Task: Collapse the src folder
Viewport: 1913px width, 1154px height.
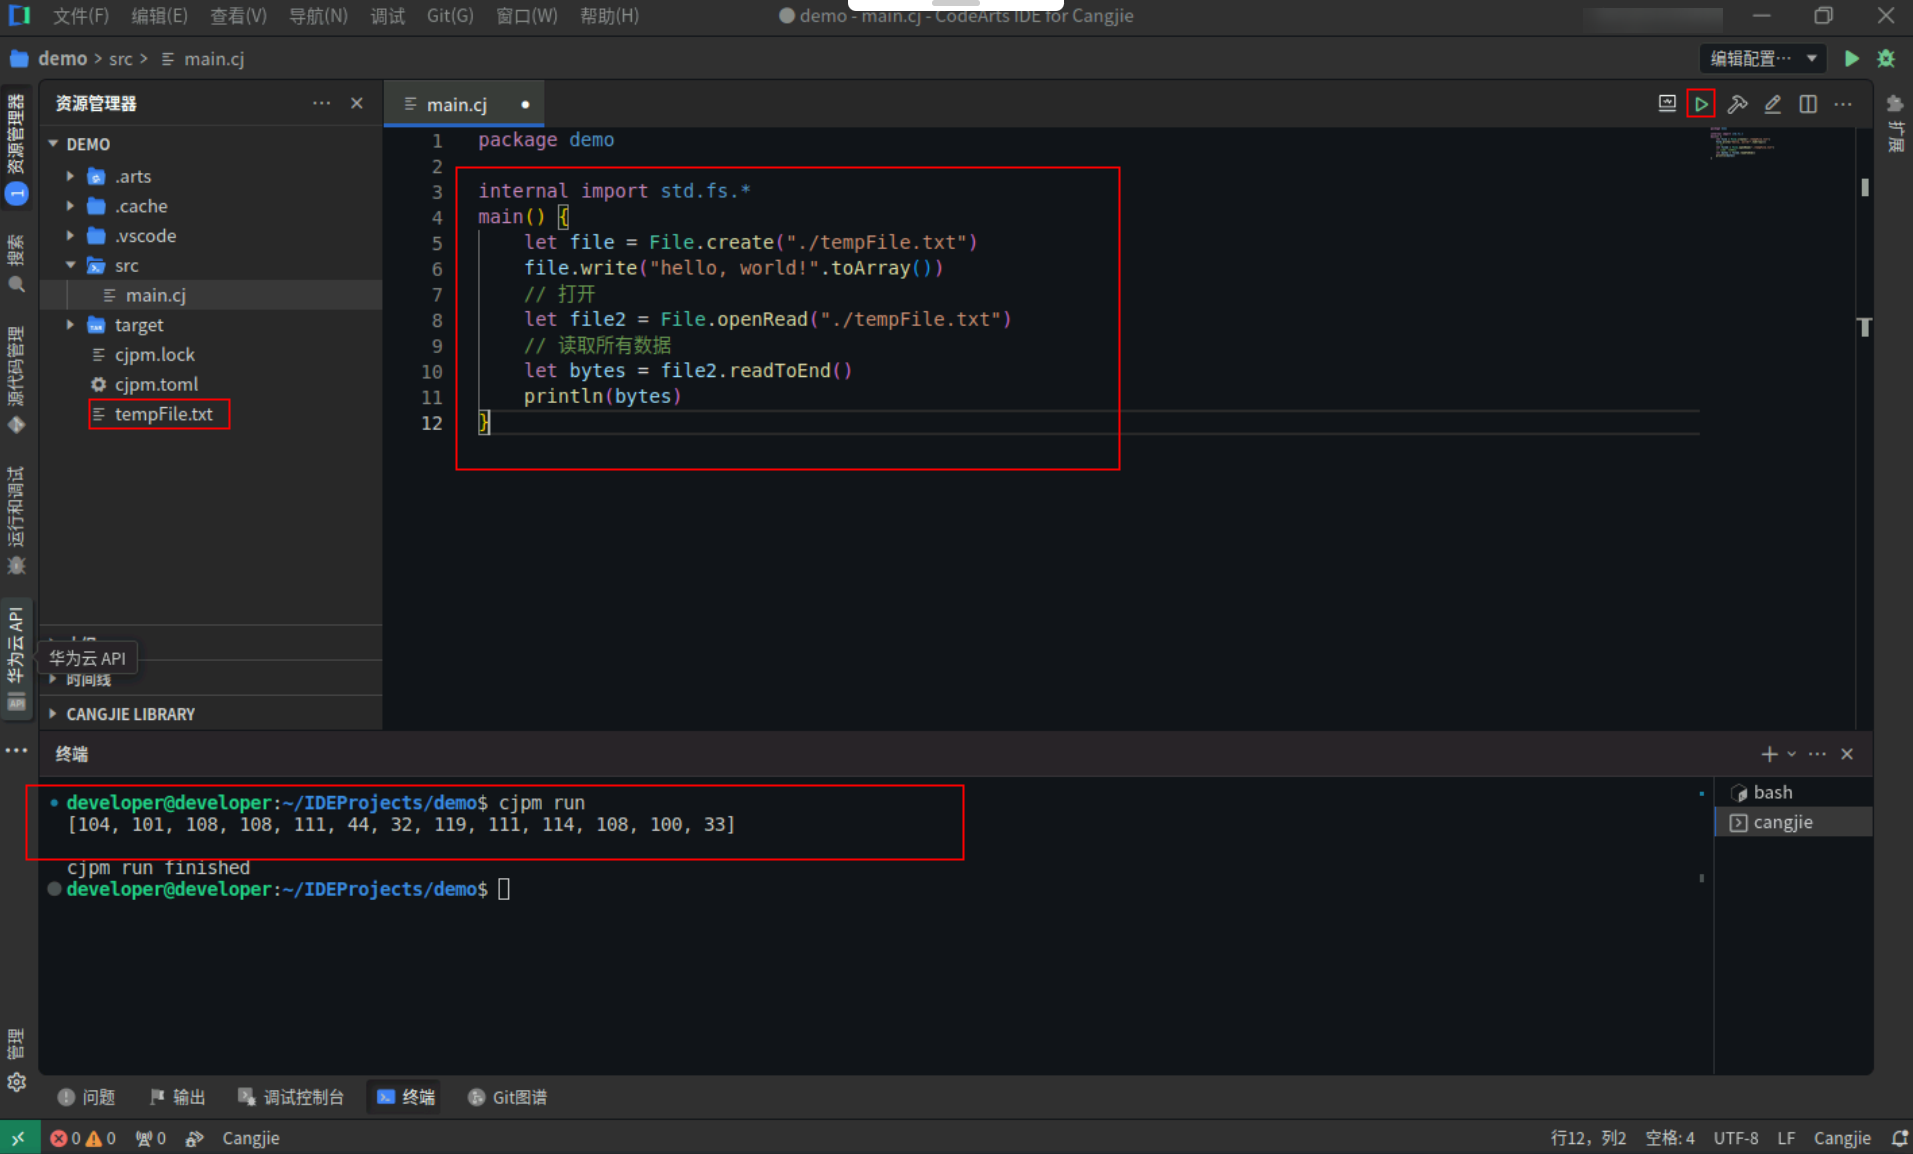Action: coord(70,265)
